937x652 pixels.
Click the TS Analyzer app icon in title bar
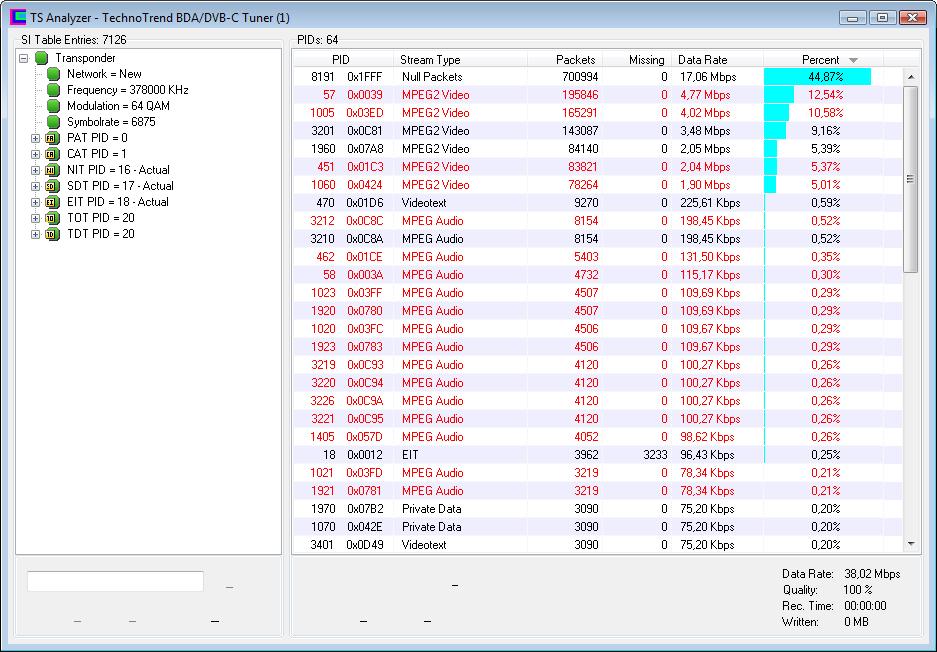coord(18,17)
